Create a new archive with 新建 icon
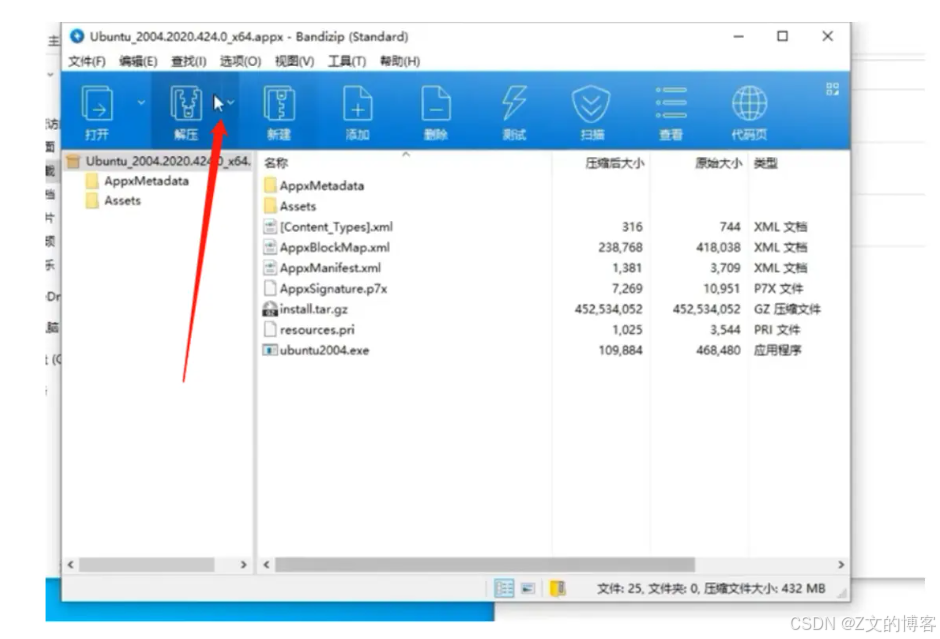Screen dimensions: 940x639 [279, 113]
